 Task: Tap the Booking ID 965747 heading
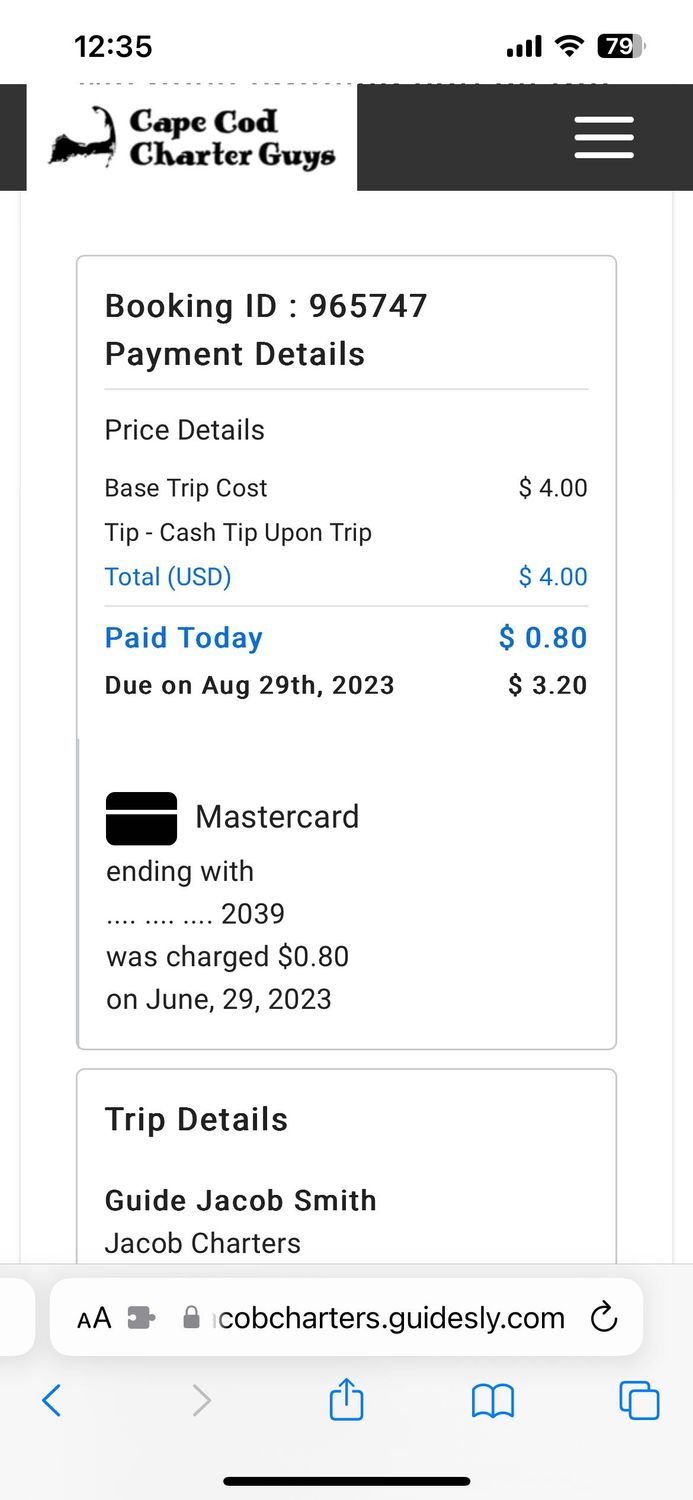[x=266, y=306]
